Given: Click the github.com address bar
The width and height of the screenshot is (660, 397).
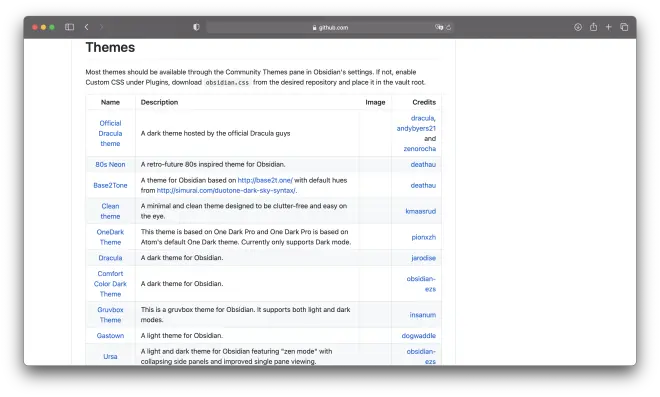Looking at the screenshot, I should click(x=330, y=27).
